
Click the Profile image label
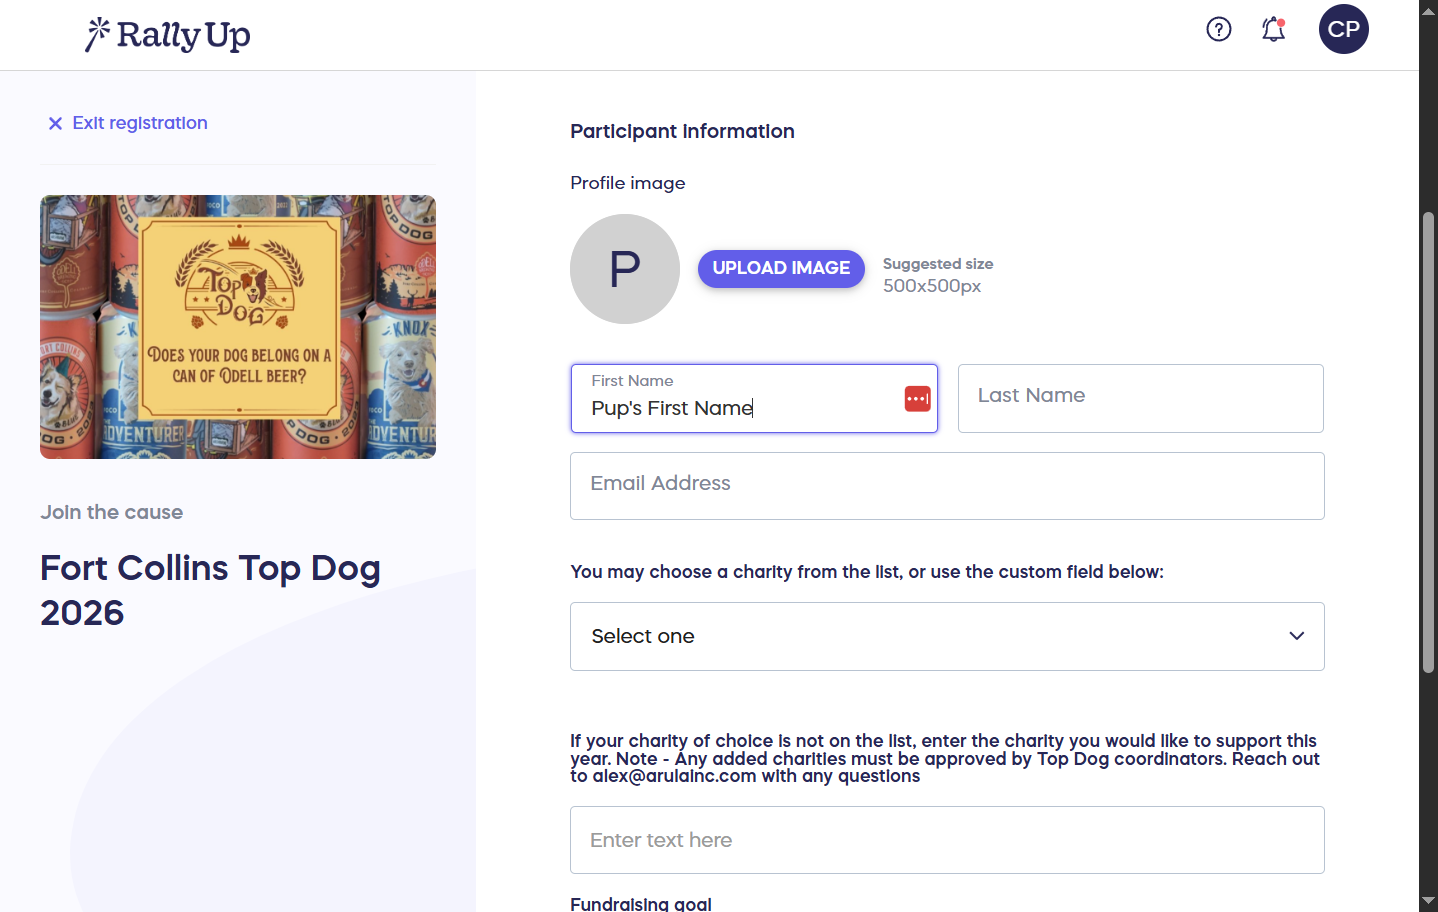point(628,183)
